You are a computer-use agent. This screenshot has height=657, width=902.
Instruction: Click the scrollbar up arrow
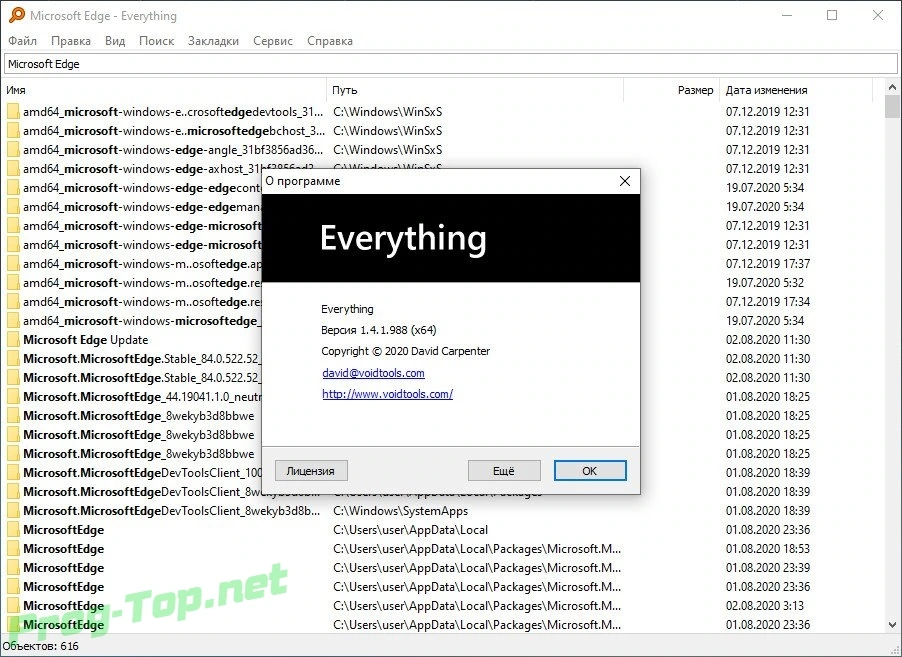coord(892,88)
